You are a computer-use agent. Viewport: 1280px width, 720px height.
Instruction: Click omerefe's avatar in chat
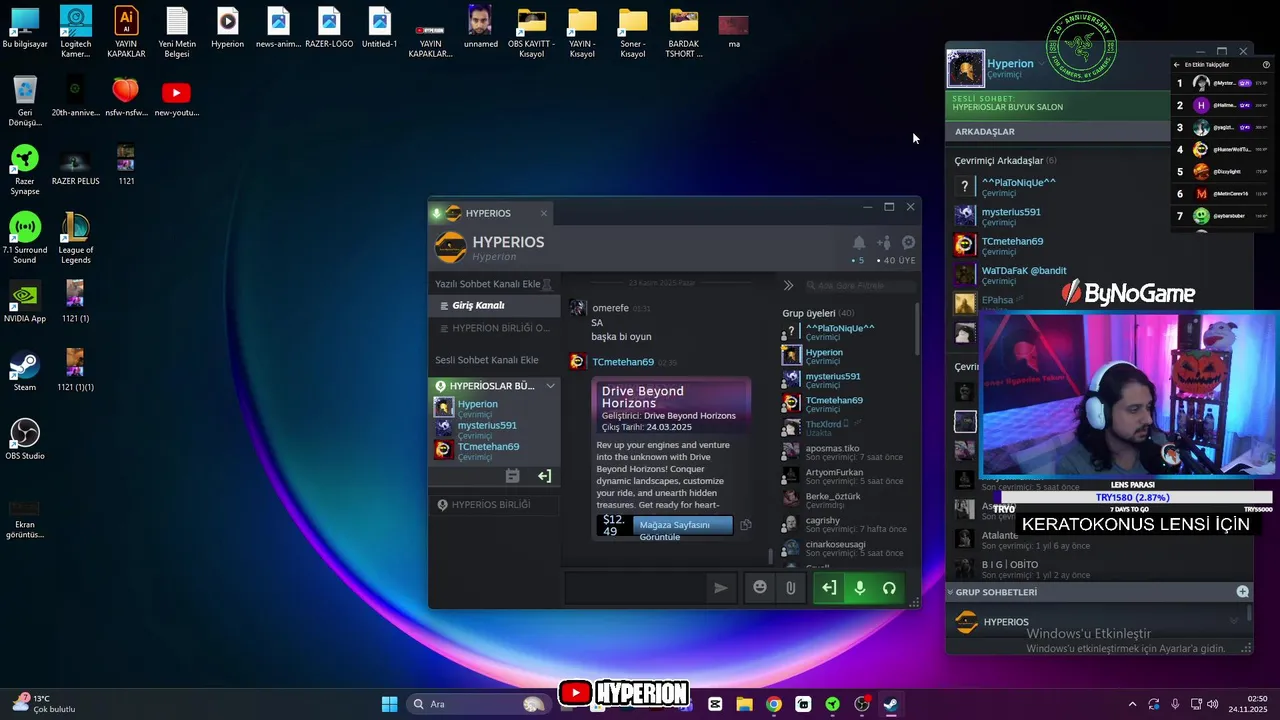click(x=578, y=308)
